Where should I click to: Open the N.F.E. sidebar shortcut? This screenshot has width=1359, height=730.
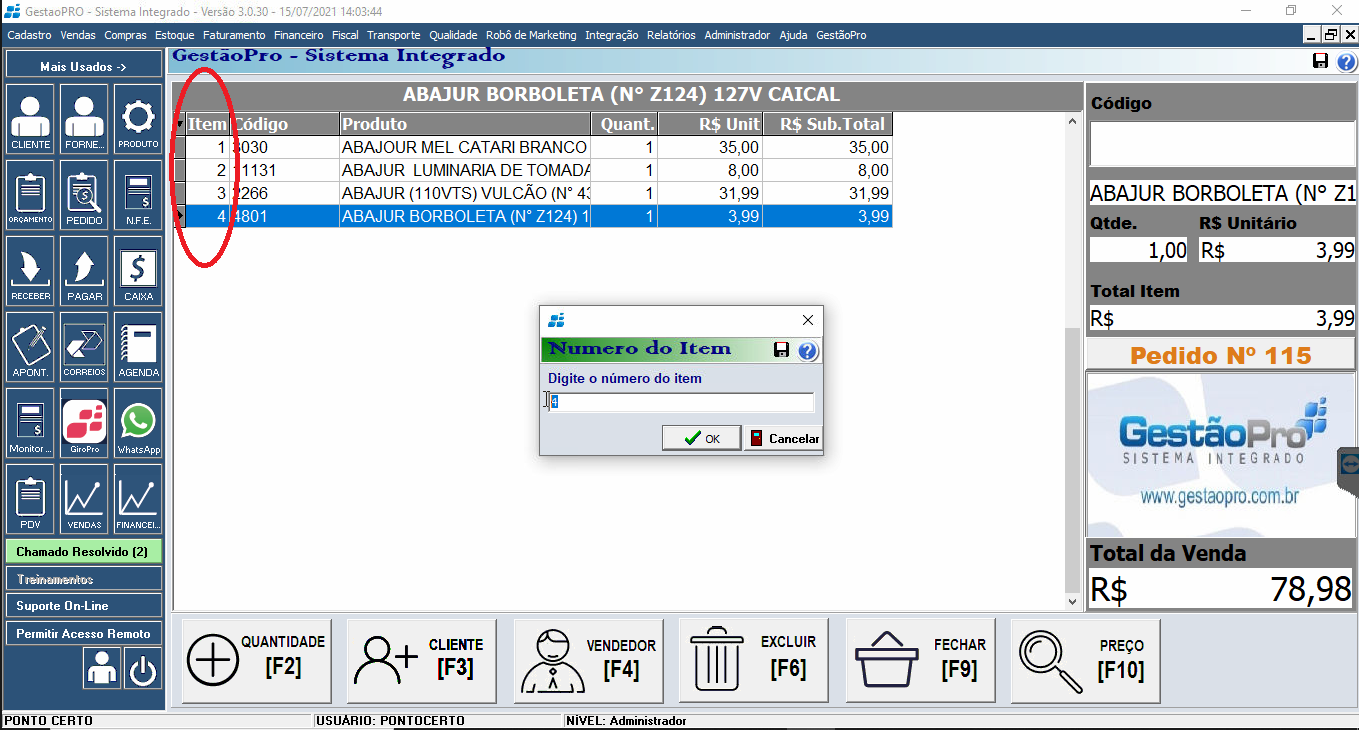(x=138, y=194)
